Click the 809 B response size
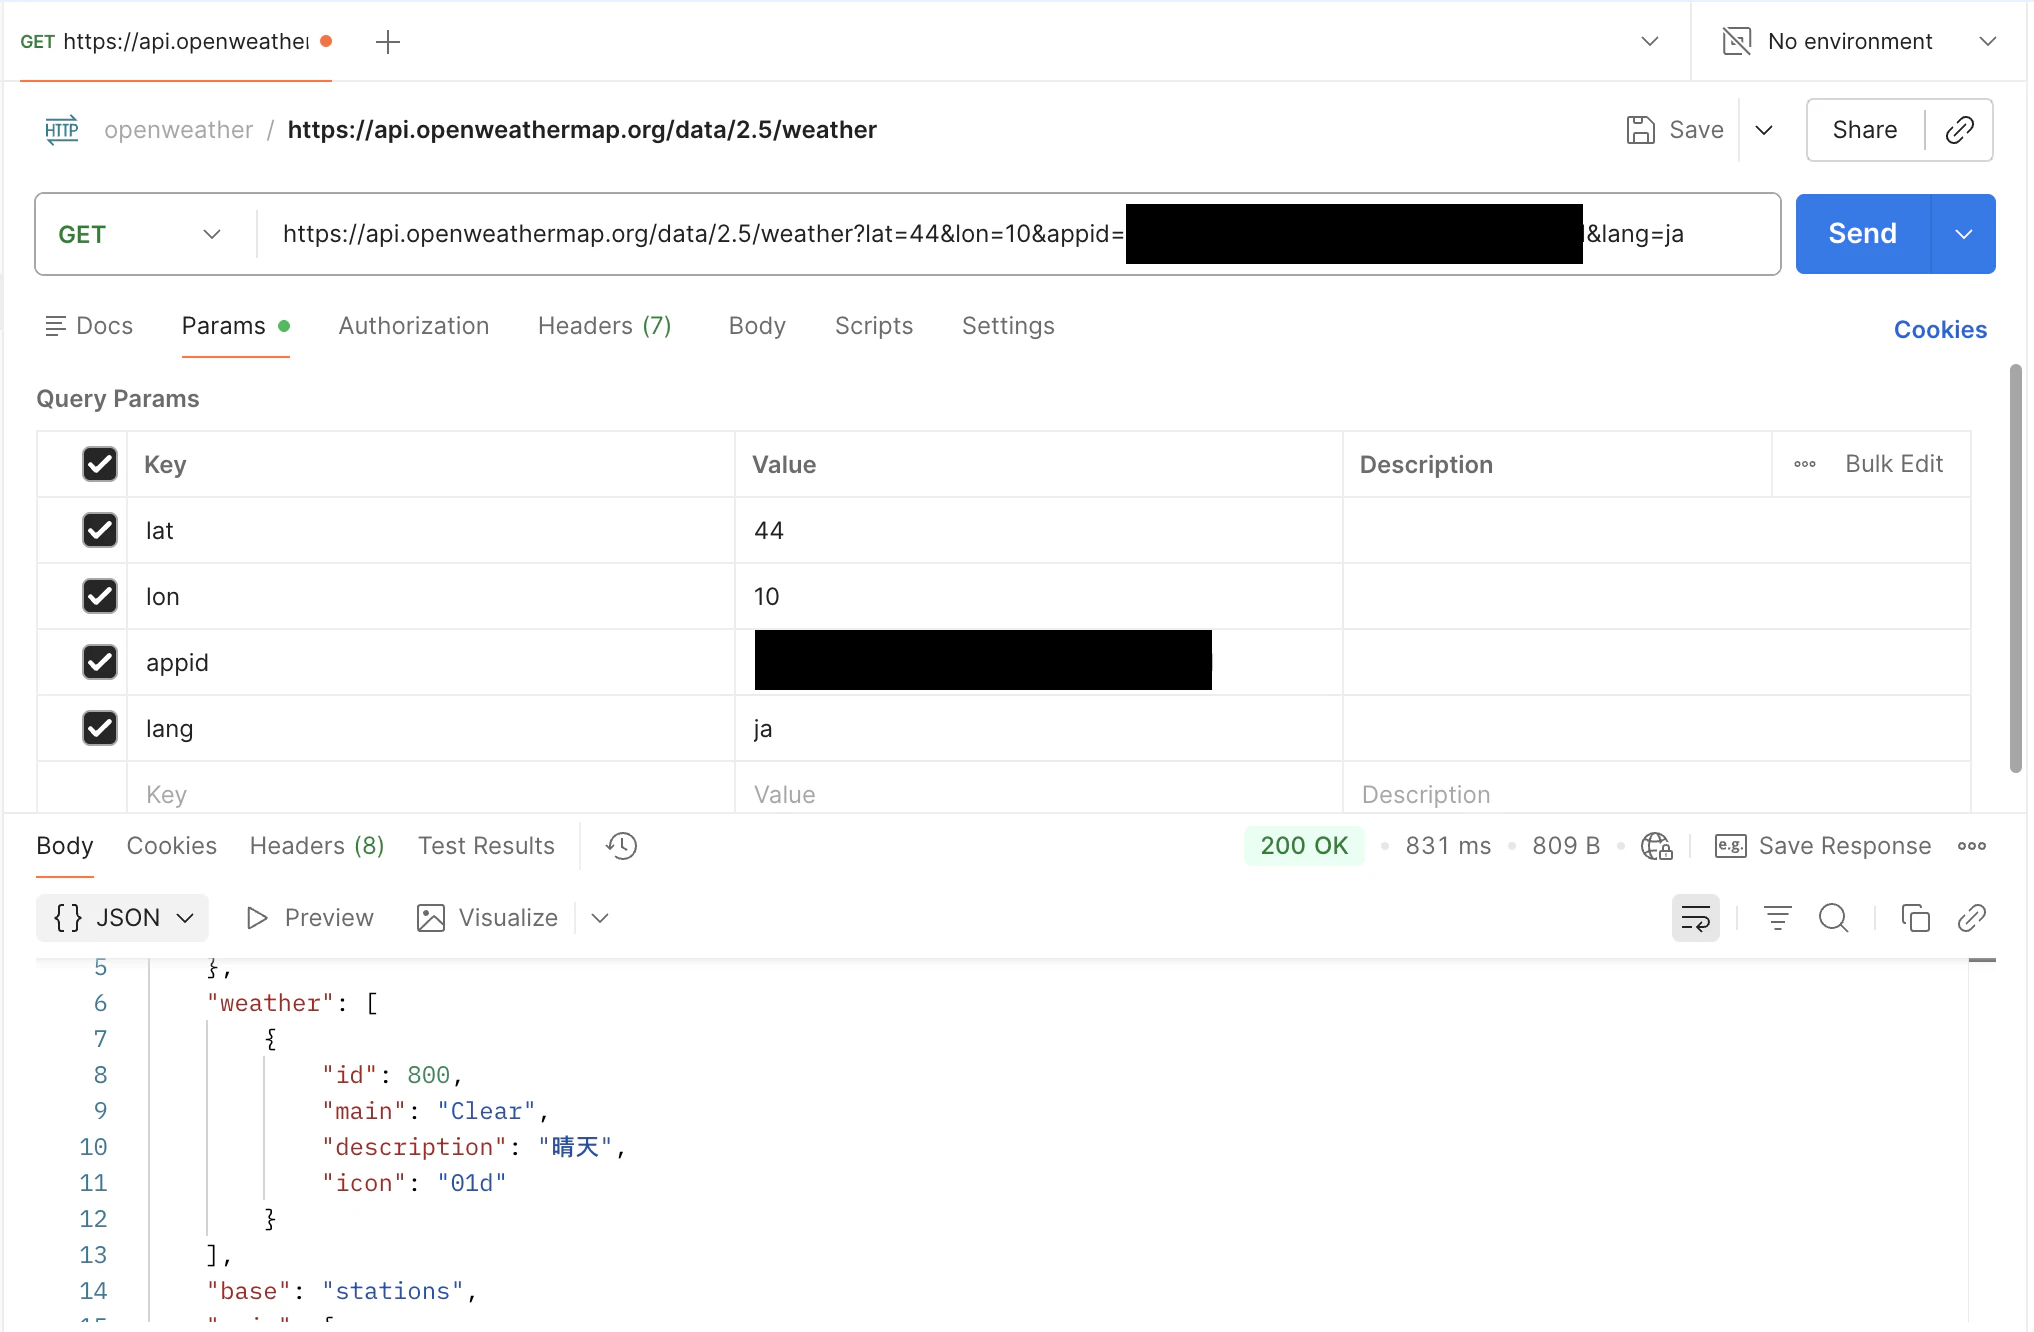The height and width of the screenshot is (1332, 2034). tap(1566, 846)
